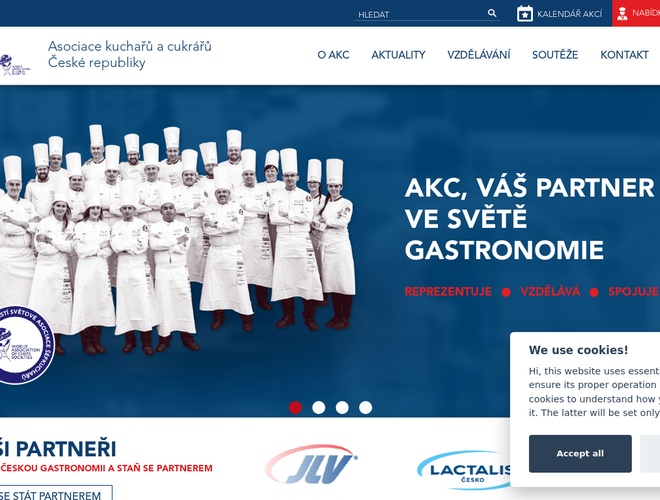
Task: Click the Hledat search field
Action: pos(419,14)
